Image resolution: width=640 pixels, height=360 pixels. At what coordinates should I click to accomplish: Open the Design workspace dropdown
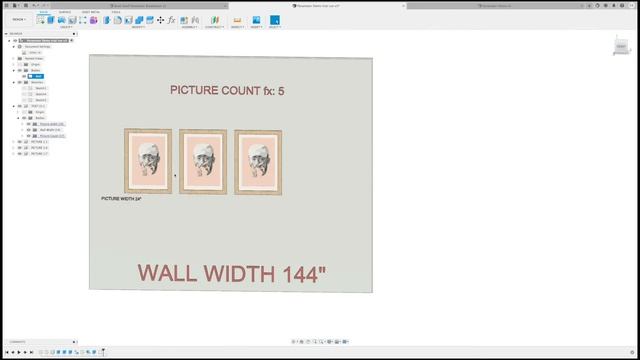(19, 20)
